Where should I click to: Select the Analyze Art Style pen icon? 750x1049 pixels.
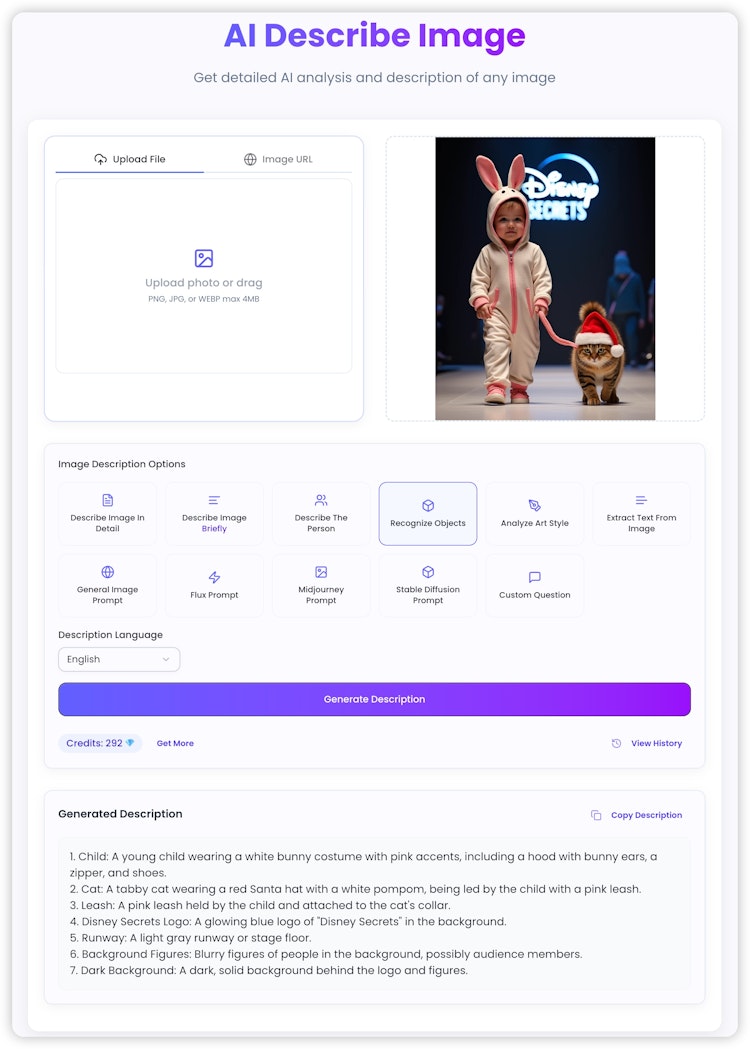535,505
